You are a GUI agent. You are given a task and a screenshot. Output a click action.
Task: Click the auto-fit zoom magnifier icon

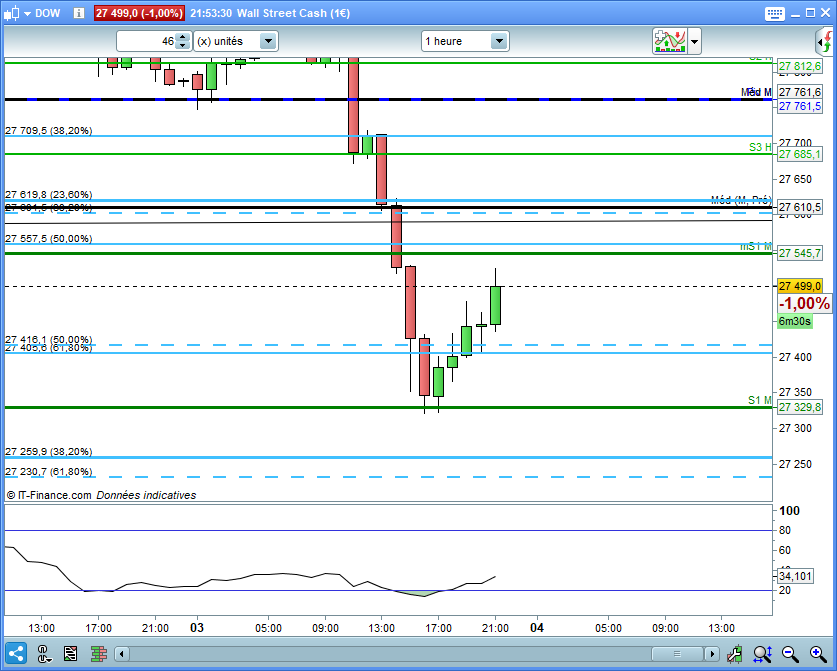click(763, 653)
